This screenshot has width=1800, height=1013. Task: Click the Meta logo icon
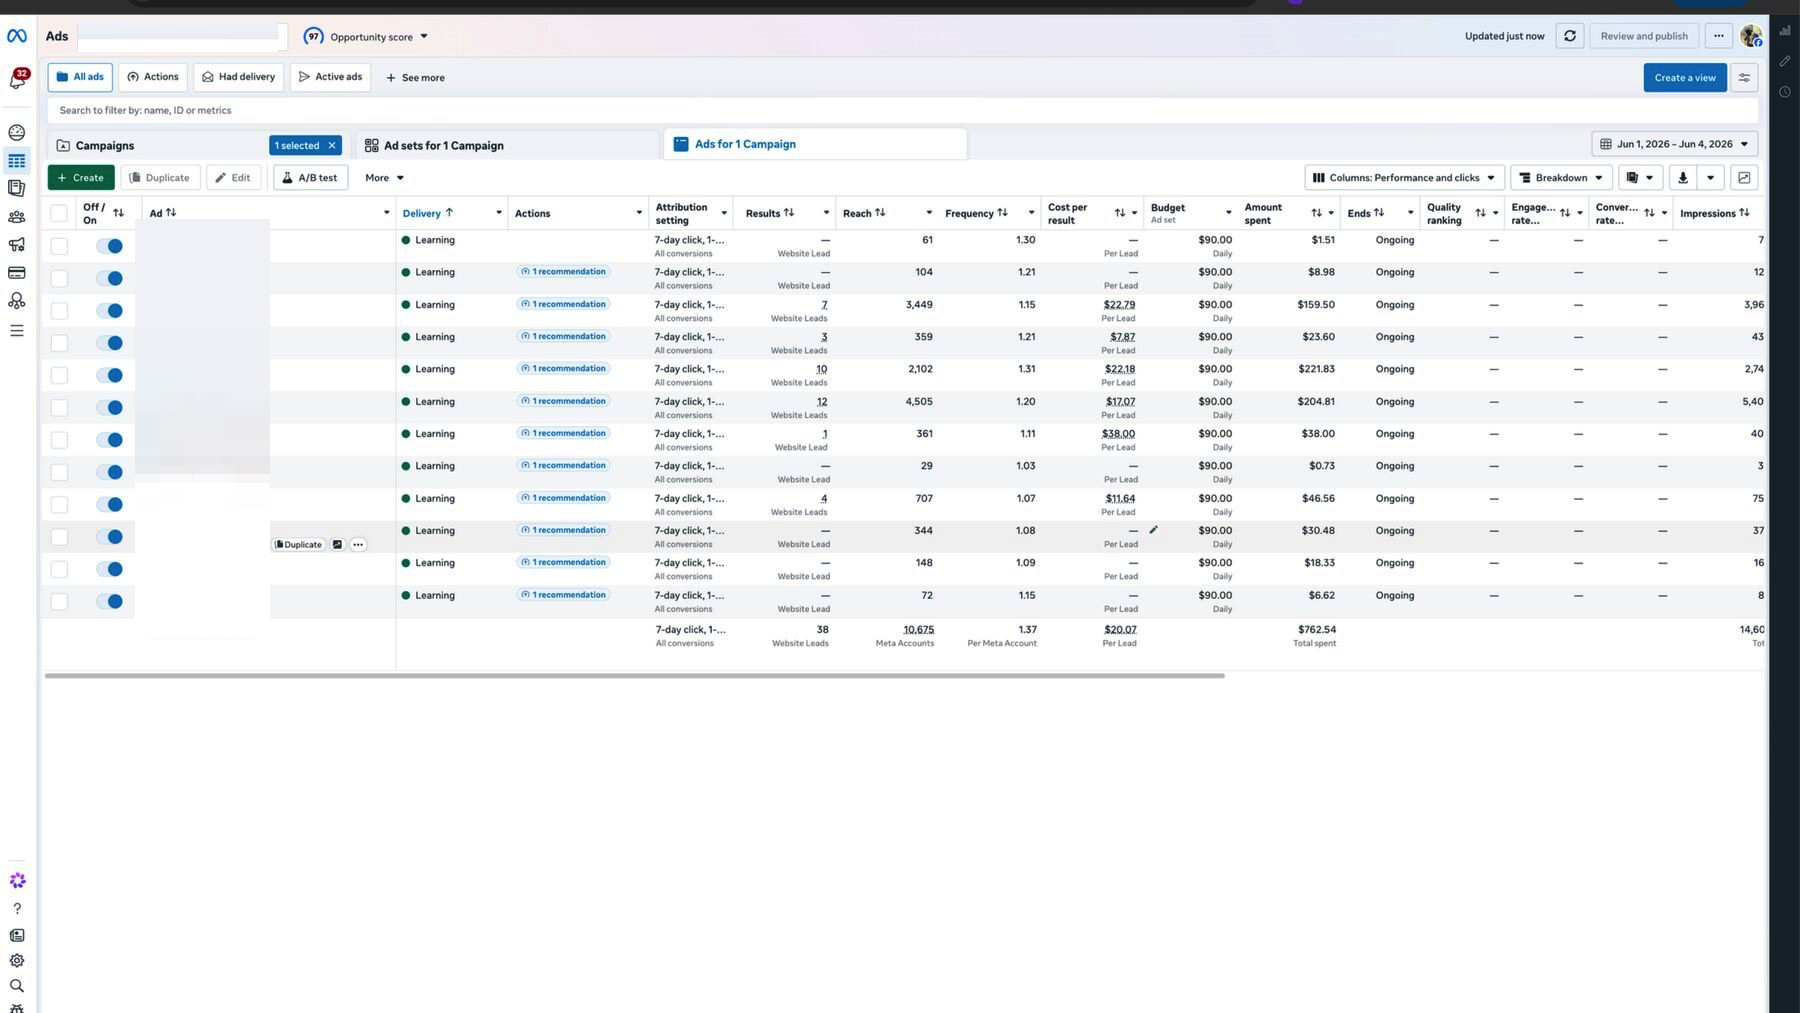click(x=17, y=36)
